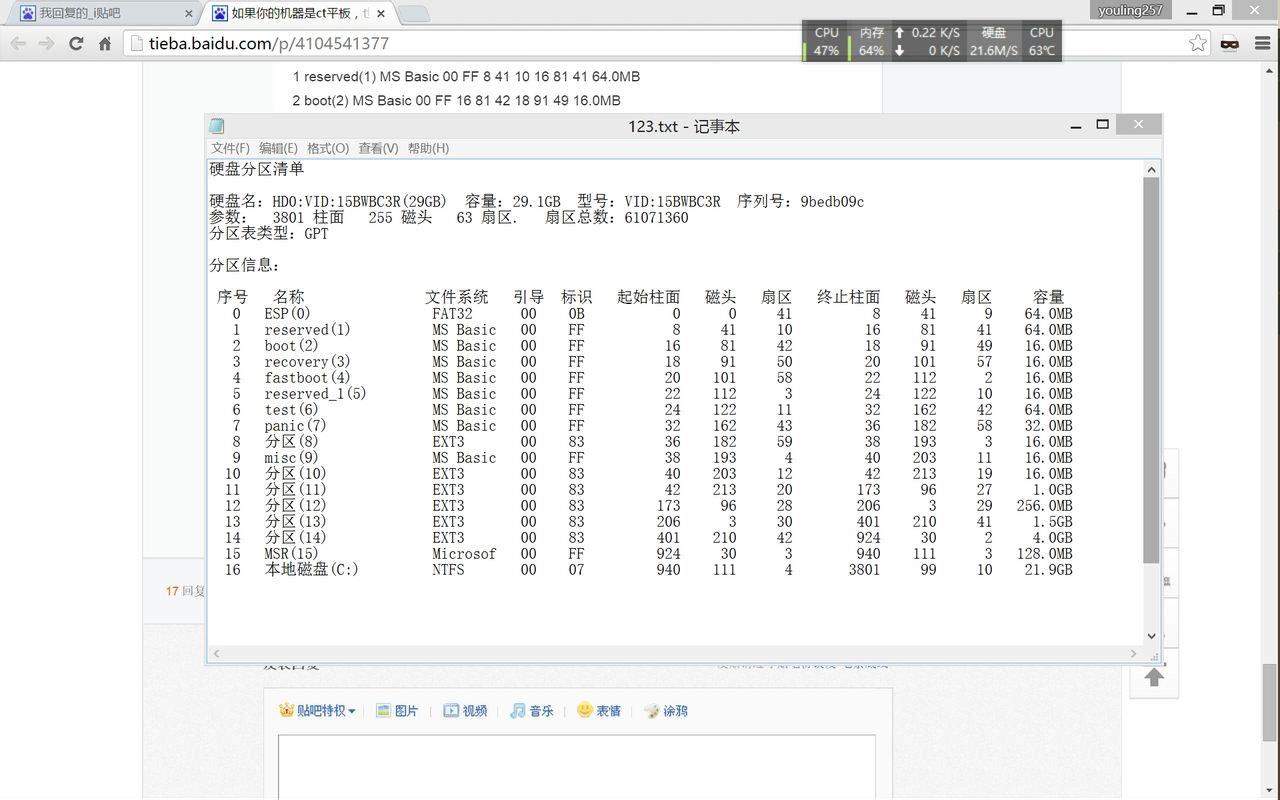Screen dimensions: 1280x800
Task: Expand the 贴吧特权 dropdown
Action: click(x=317, y=711)
